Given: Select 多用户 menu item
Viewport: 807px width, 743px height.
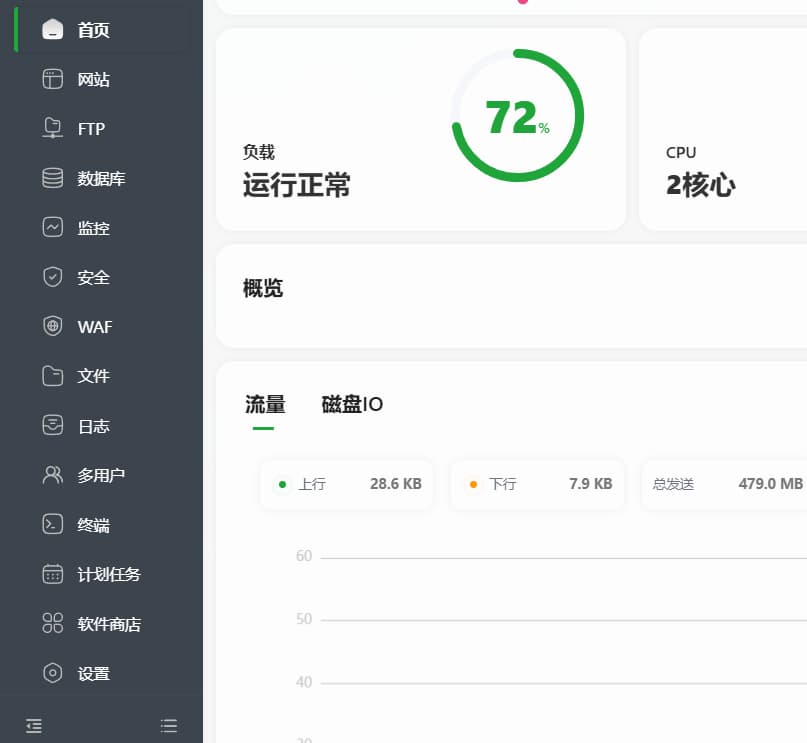Looking at the screenshot, I should 101,475.
